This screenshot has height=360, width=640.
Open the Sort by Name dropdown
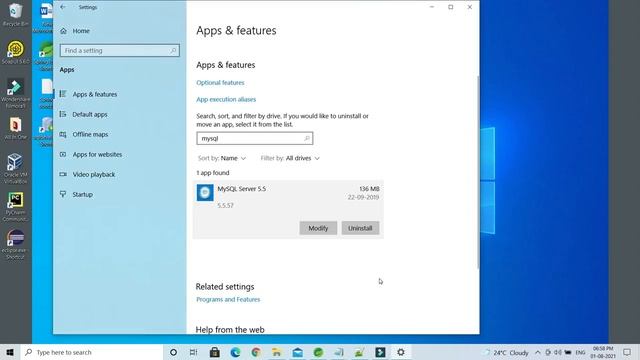(x=222, y=158)
